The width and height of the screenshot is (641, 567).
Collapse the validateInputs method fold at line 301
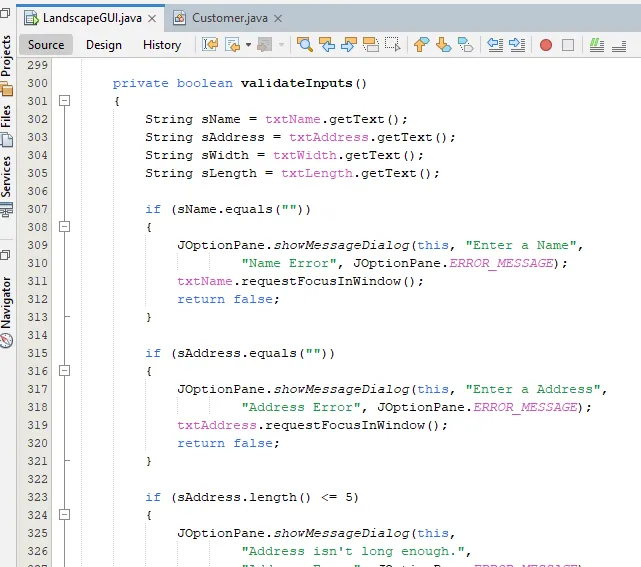click(x=65, y=101)
